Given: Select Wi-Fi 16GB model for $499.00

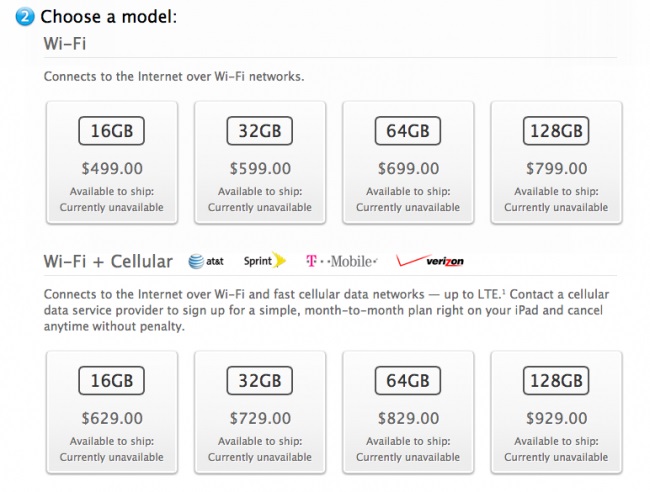Looking at the screenshot, I should point(112,162).
